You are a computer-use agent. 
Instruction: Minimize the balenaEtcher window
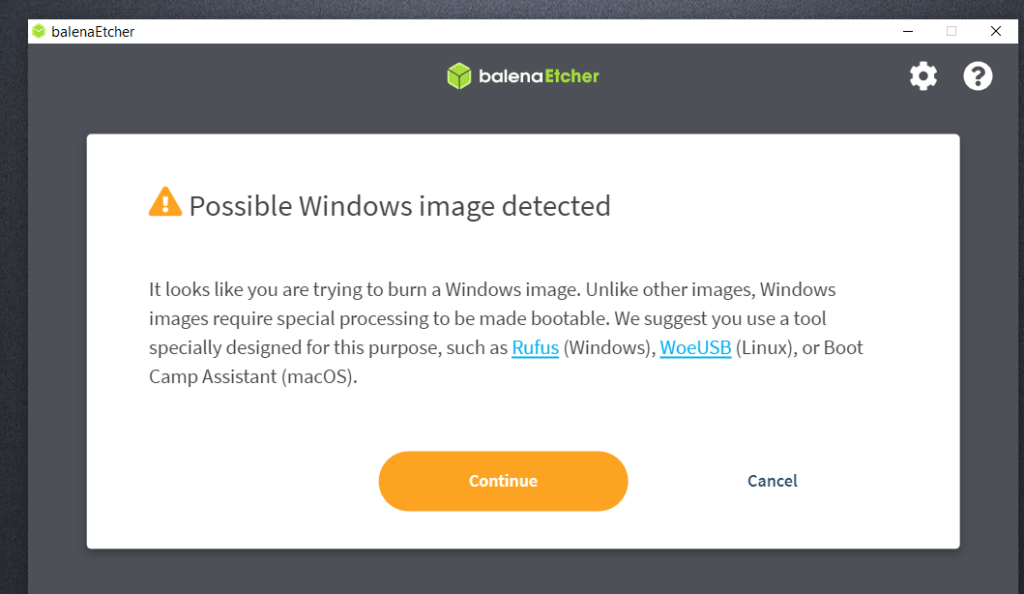[908, 31]
